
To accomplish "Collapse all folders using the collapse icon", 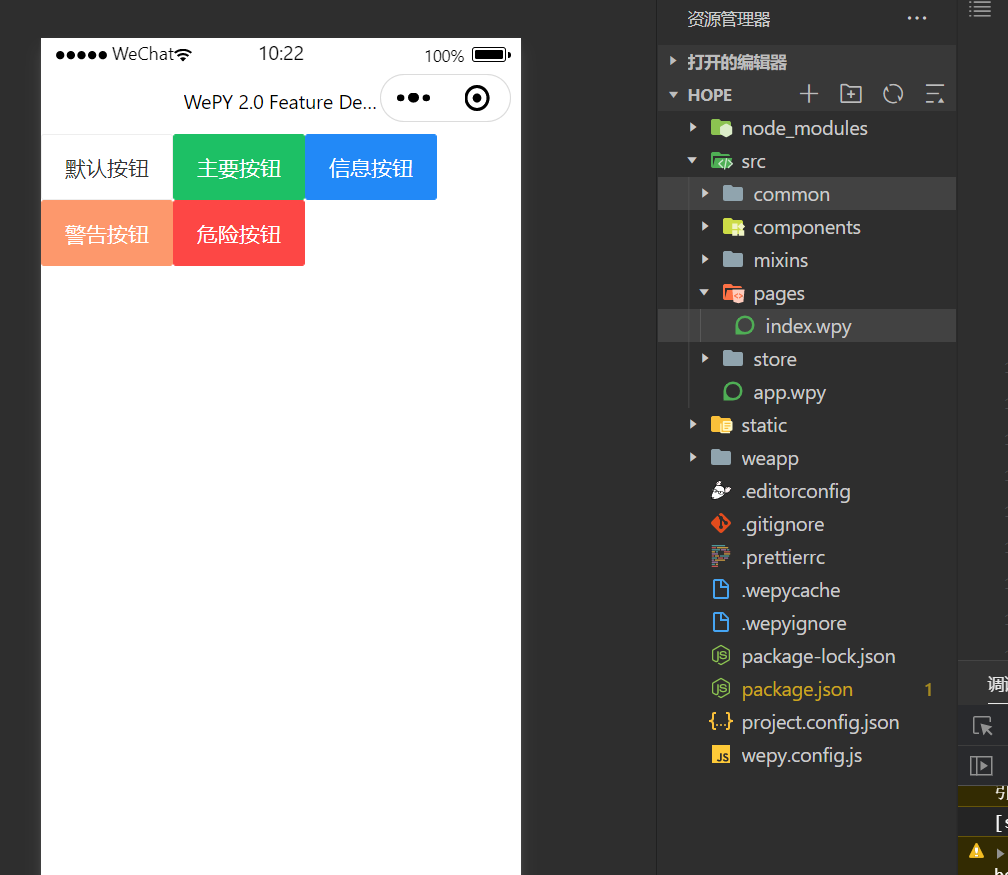I will [x=934, y=94].
